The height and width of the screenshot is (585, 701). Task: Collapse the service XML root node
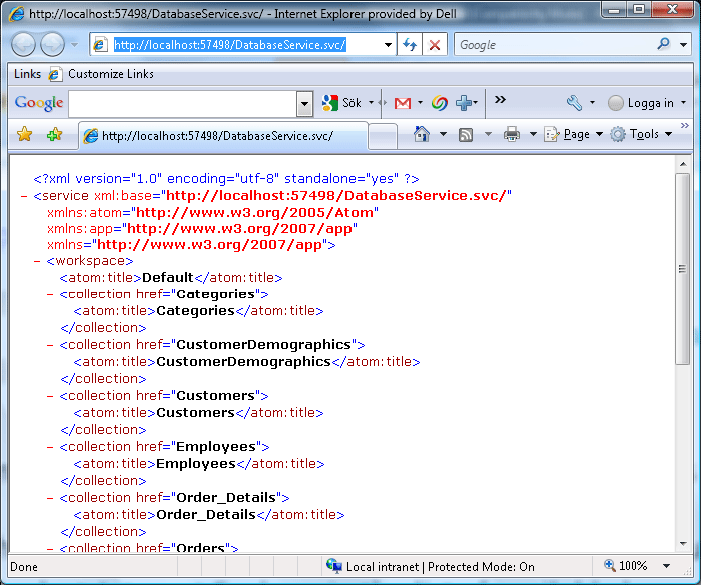[24, 196]
